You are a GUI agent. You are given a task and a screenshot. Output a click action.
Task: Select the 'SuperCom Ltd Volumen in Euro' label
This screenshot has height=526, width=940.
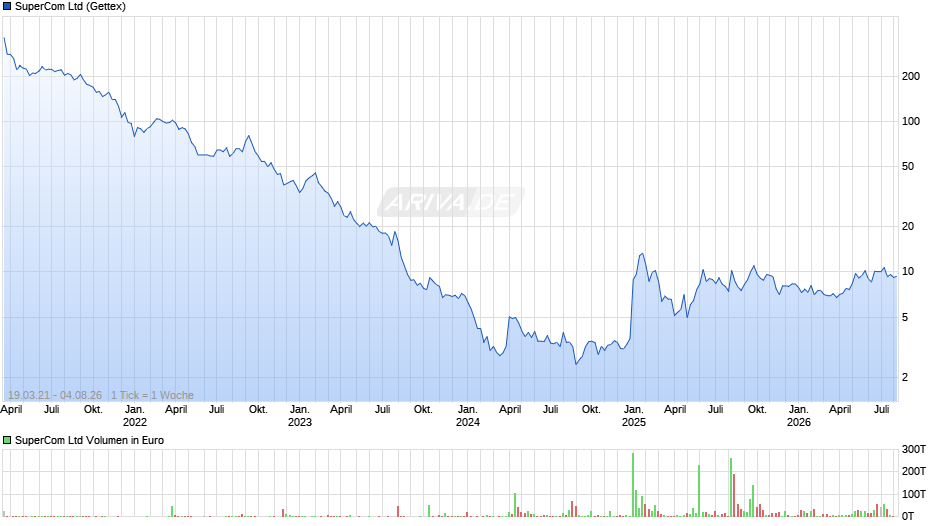click(89, 440)
